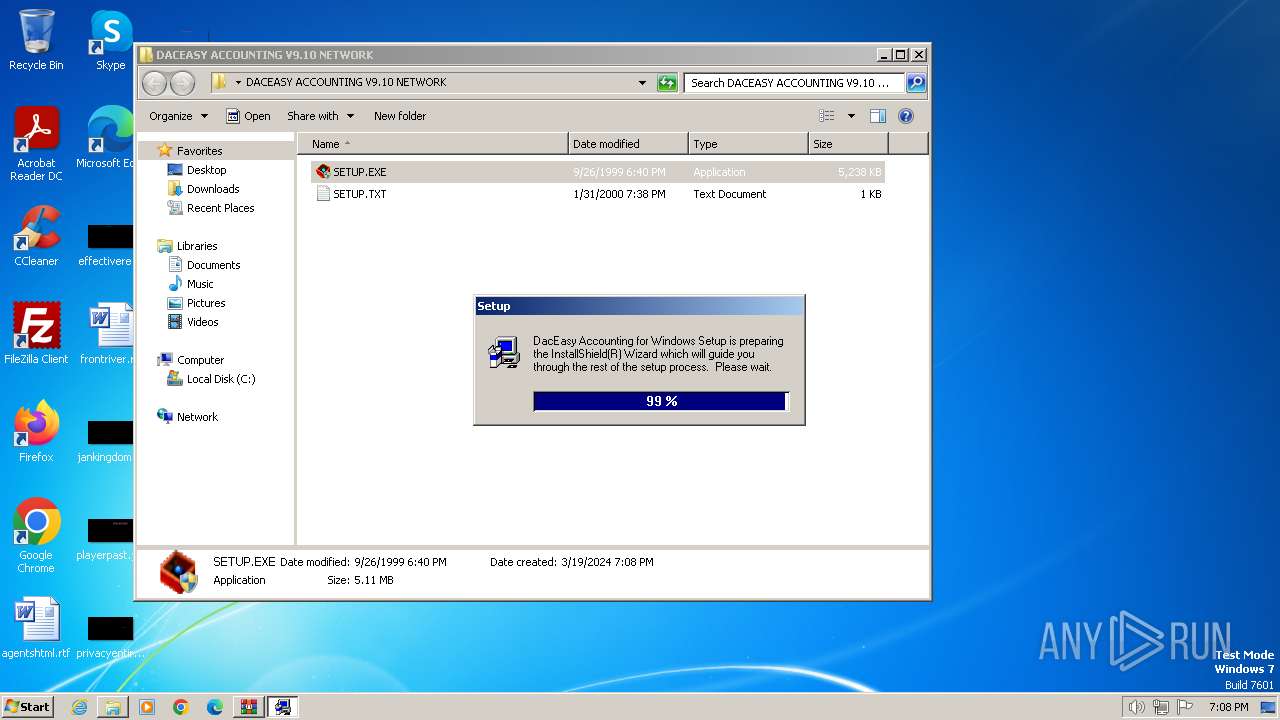The height and width of the screenshot is (720, 1280).
Task: Open Pictures library in navigation pane
Action: click(x=206, y=303)
